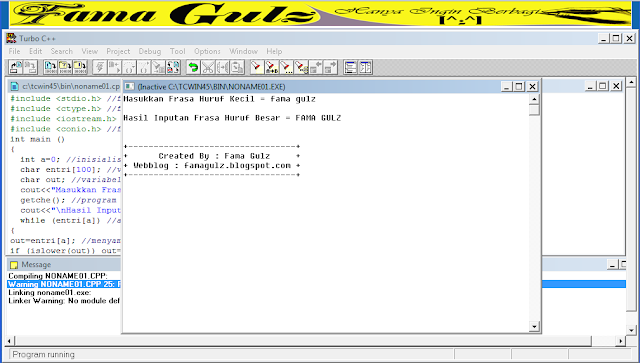Click the '#include <ctype.h>' code line
The height and width of the screenshot is (363, 640).
pyautogui.click(x=65, y=109)
